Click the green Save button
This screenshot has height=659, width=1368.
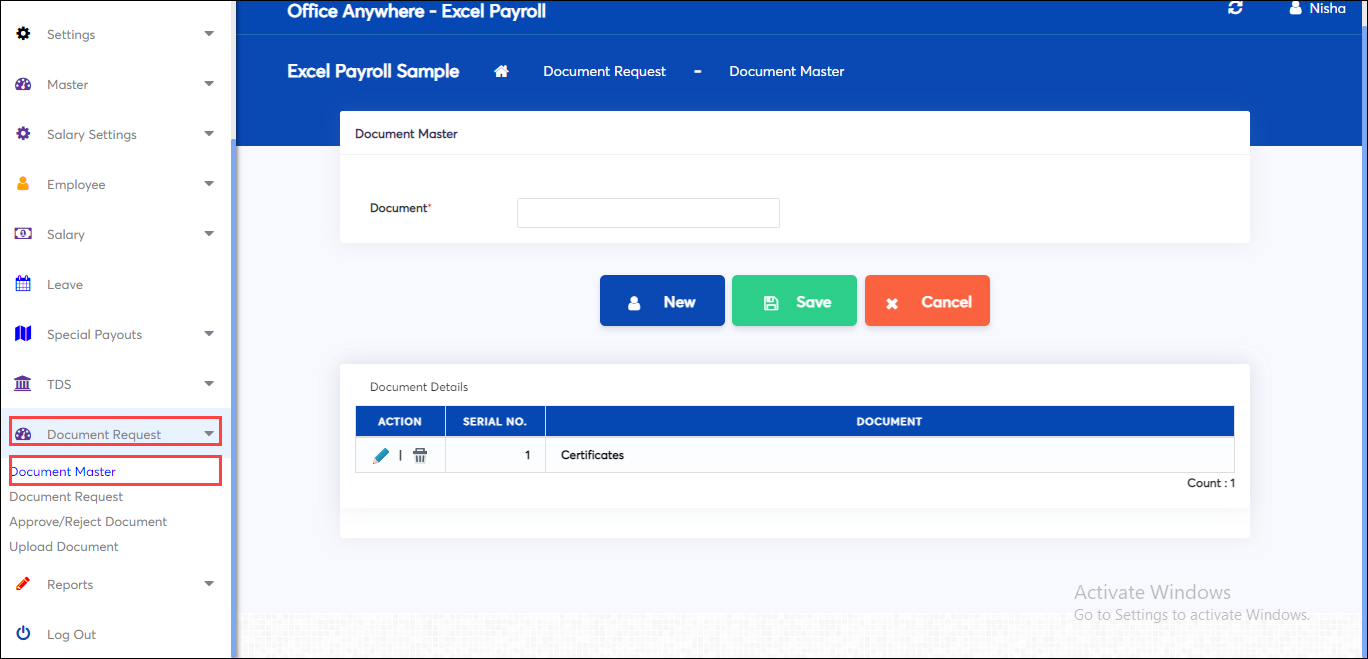click(x=794, y=301)
